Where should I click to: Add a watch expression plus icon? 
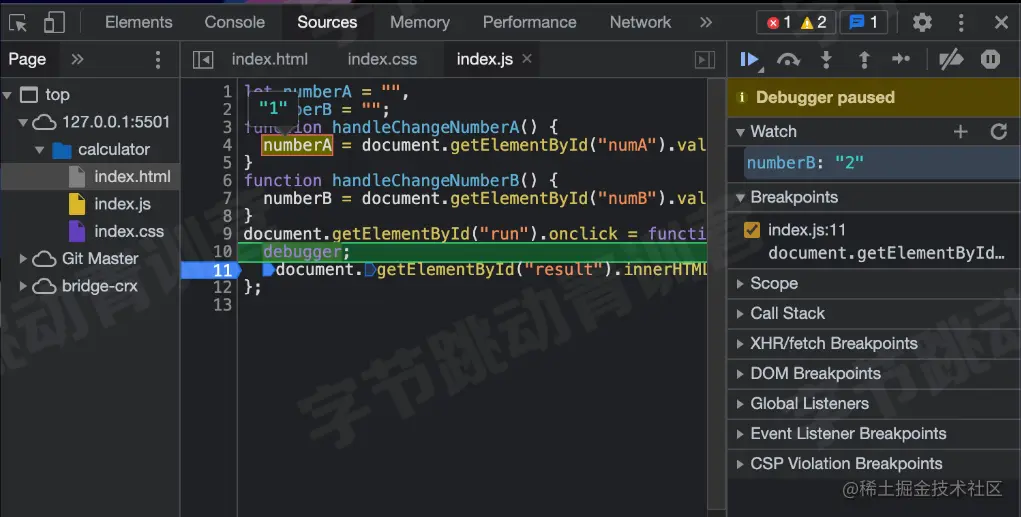pyautogui.click(x=960, y=132)
